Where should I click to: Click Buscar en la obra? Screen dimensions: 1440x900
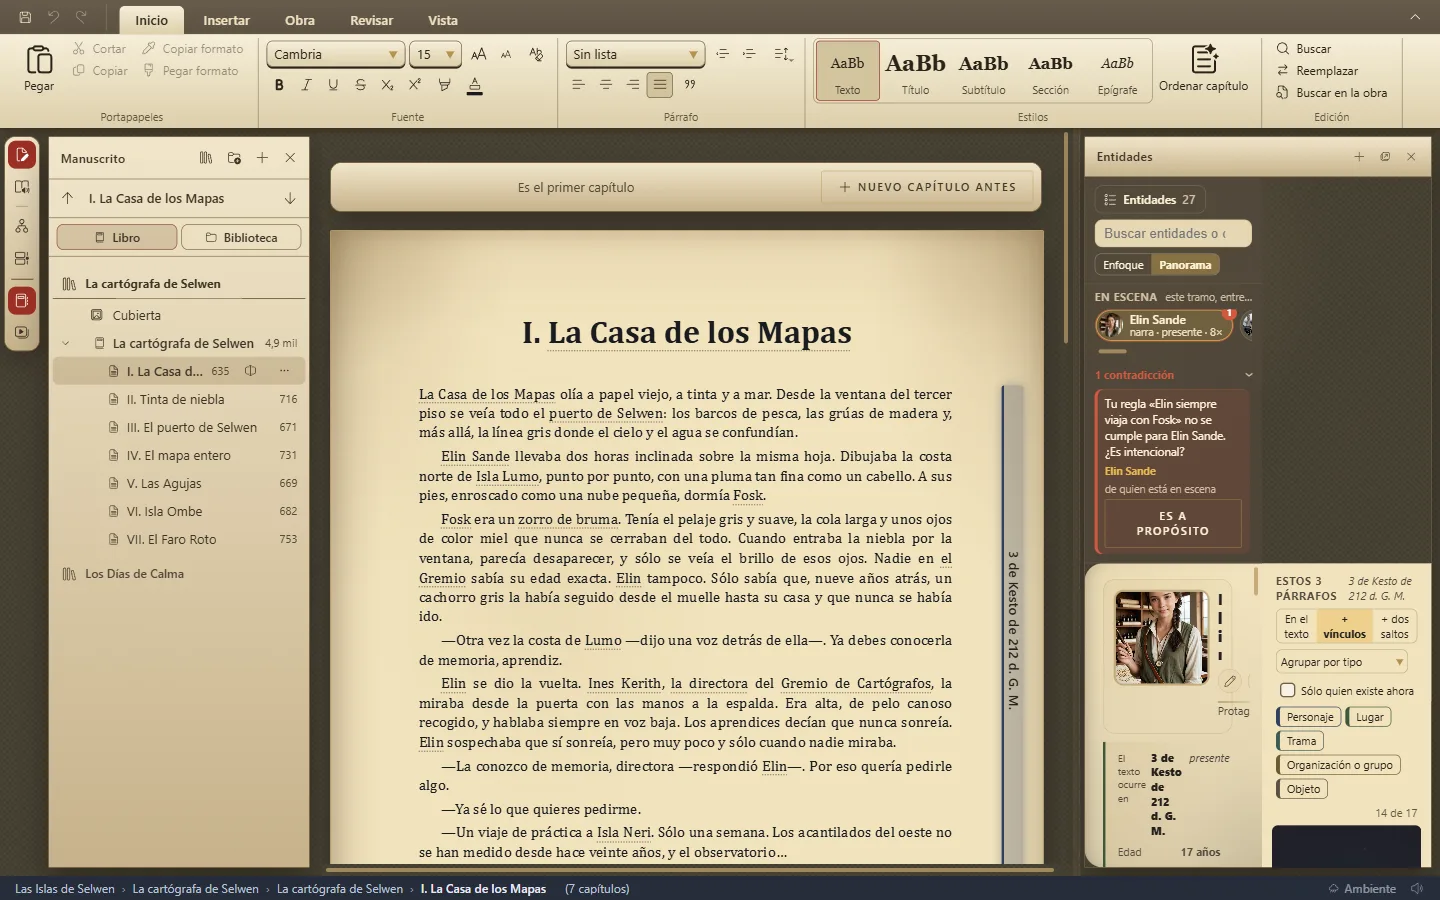[x=1332, y=93]
